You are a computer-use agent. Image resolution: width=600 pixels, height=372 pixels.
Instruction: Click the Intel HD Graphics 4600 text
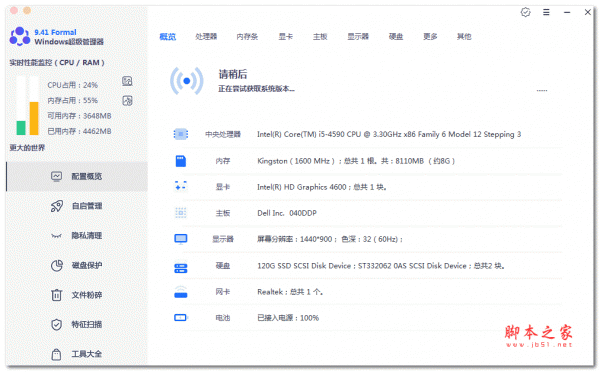tap(322, 187)
